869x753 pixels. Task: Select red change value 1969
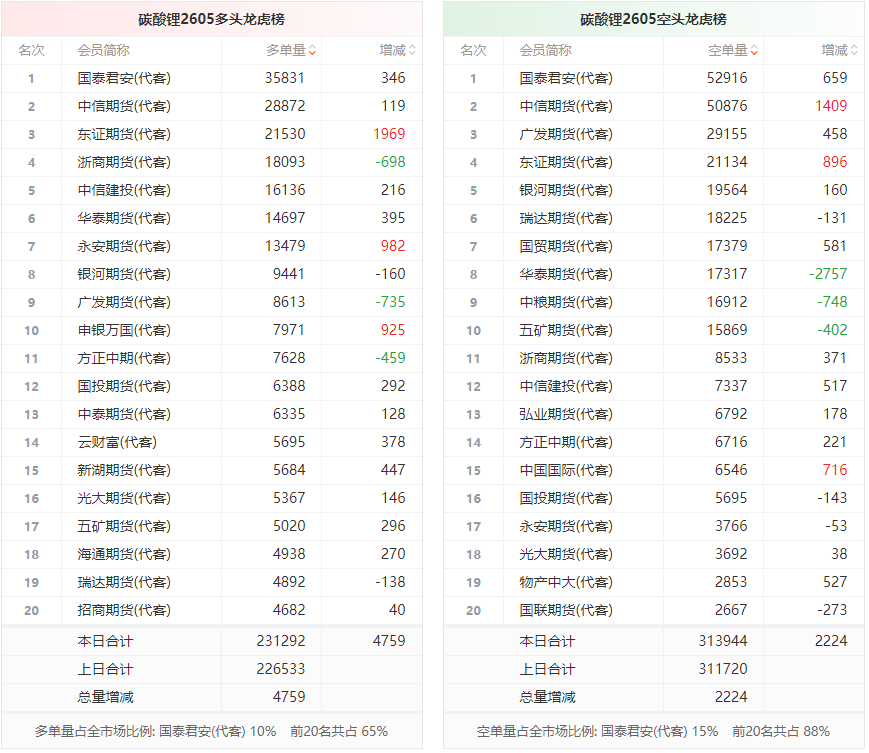click(x=389, y=134)
